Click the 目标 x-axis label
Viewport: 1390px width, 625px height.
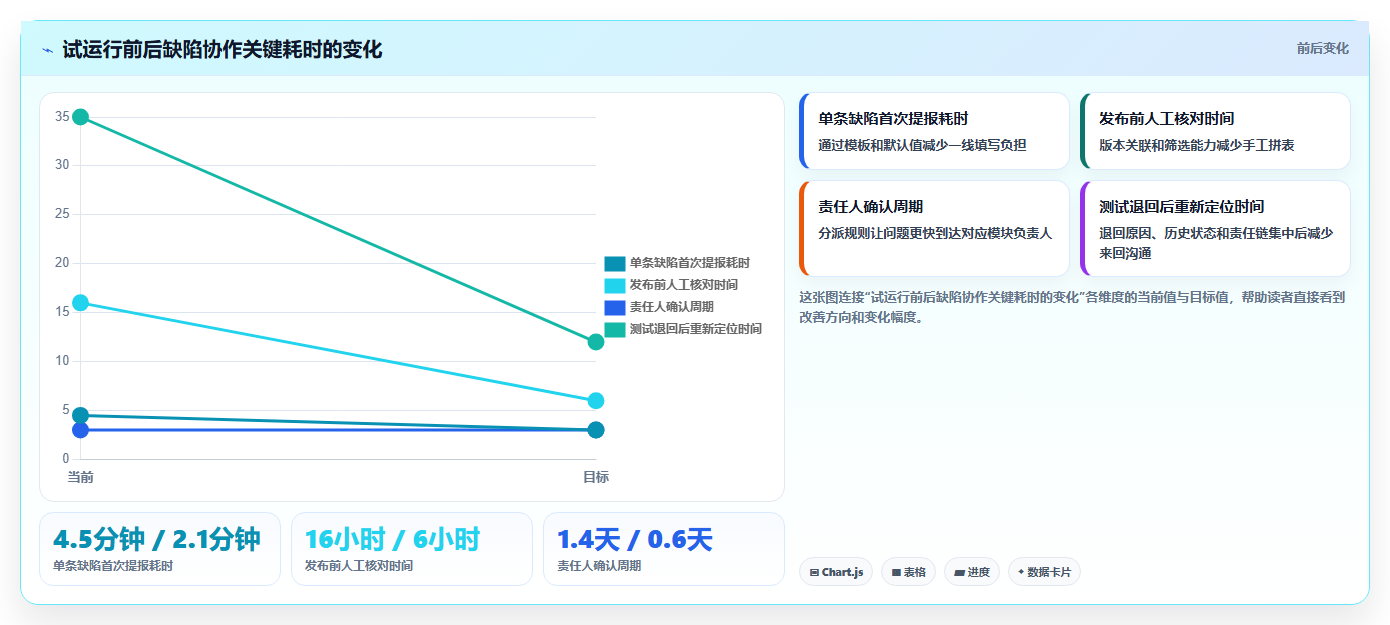coord(596,477)
